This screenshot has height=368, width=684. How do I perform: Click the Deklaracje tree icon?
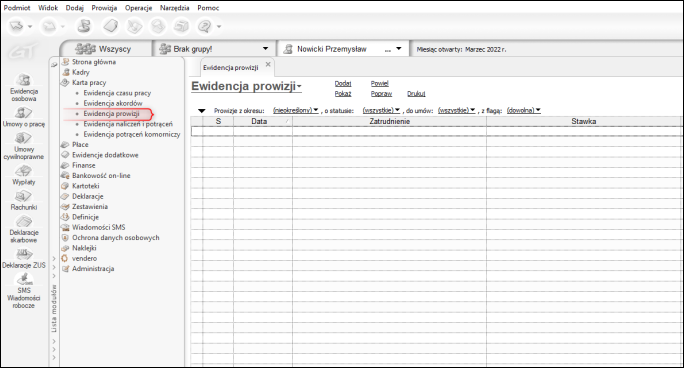65,196
